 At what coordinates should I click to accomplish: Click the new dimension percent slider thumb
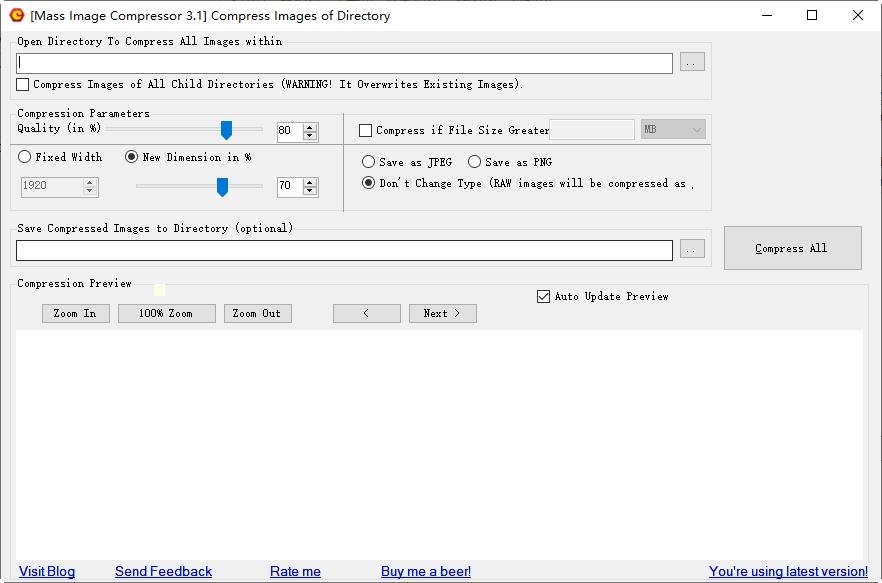click(x=222, y=187)
